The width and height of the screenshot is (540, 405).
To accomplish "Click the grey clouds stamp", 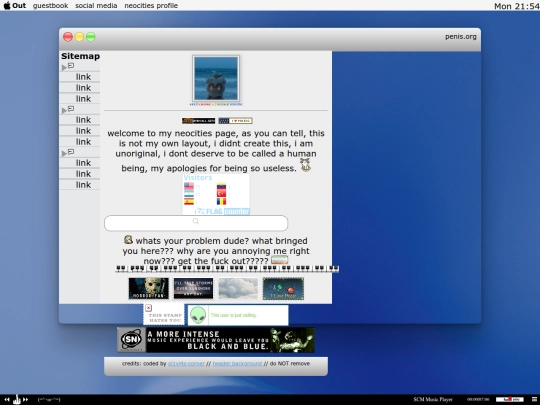I will (x=238, y=289).
